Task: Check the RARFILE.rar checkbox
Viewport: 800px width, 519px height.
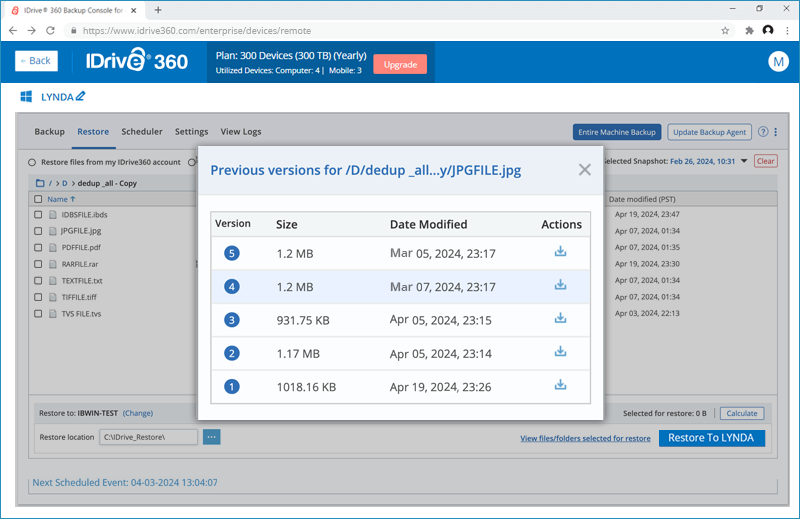Action: click(38, 264)
